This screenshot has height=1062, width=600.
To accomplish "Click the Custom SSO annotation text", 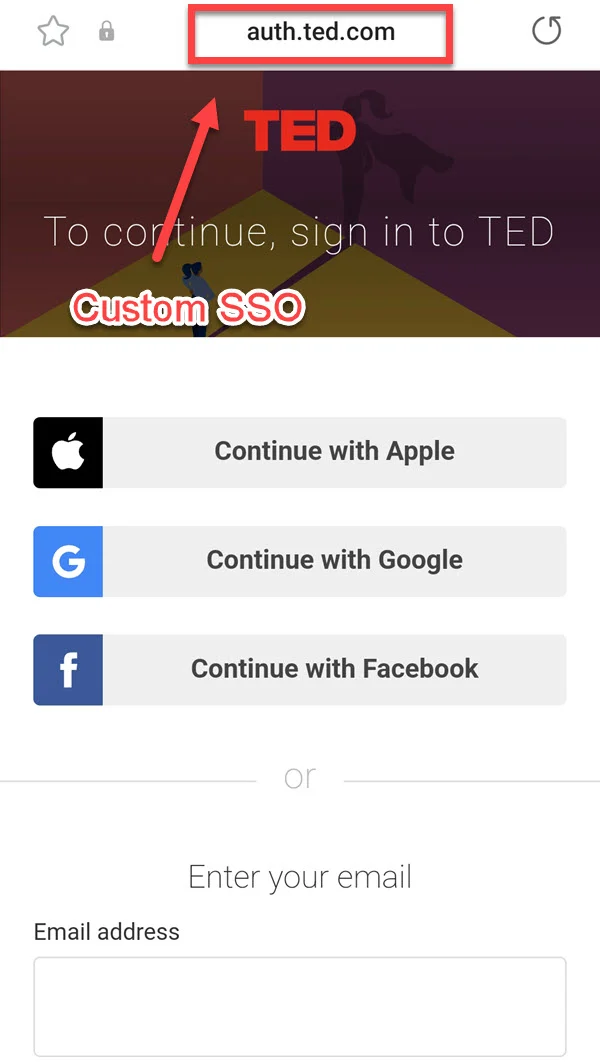I will [x=187, y=307].
